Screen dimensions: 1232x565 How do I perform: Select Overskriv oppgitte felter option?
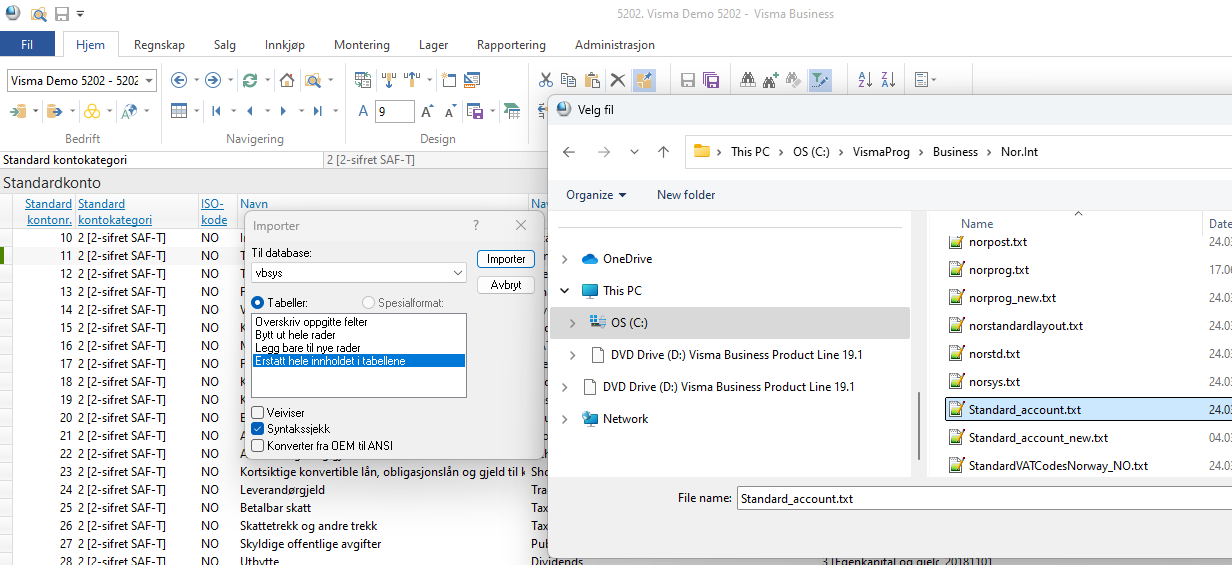pyautogui.click(x=311, y=322)
